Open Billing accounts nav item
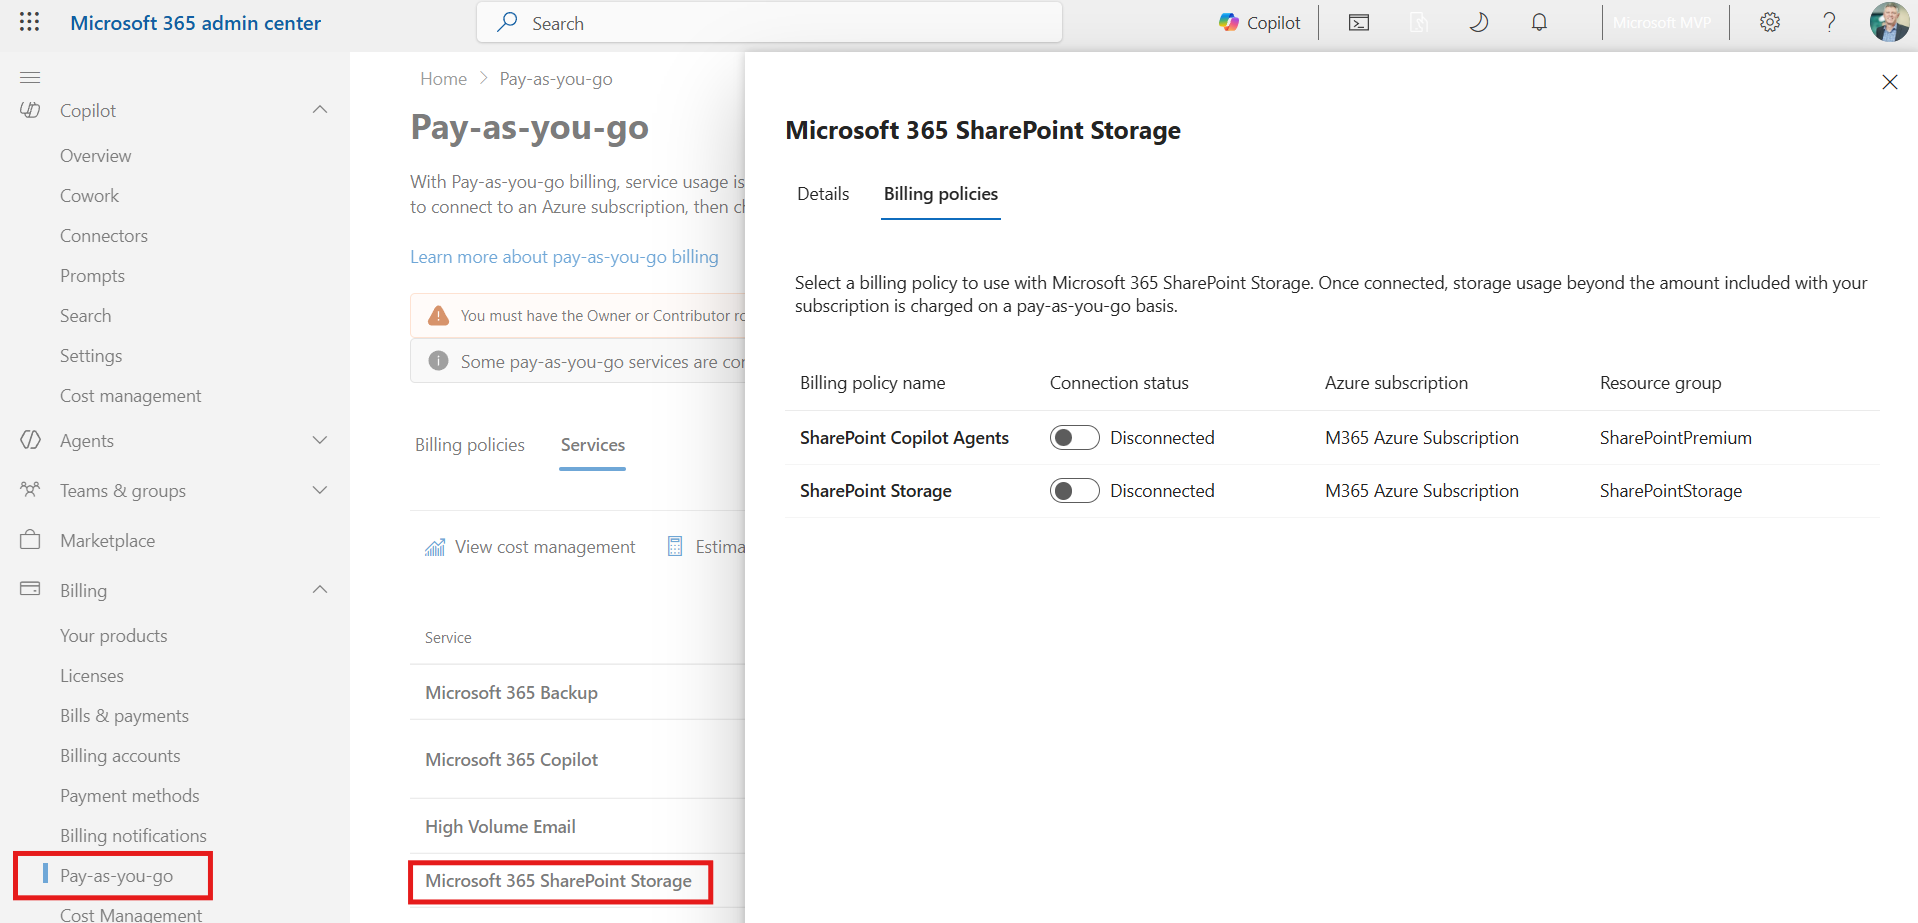The height and width of the screenshot is (923, 1918). (120, 756)
